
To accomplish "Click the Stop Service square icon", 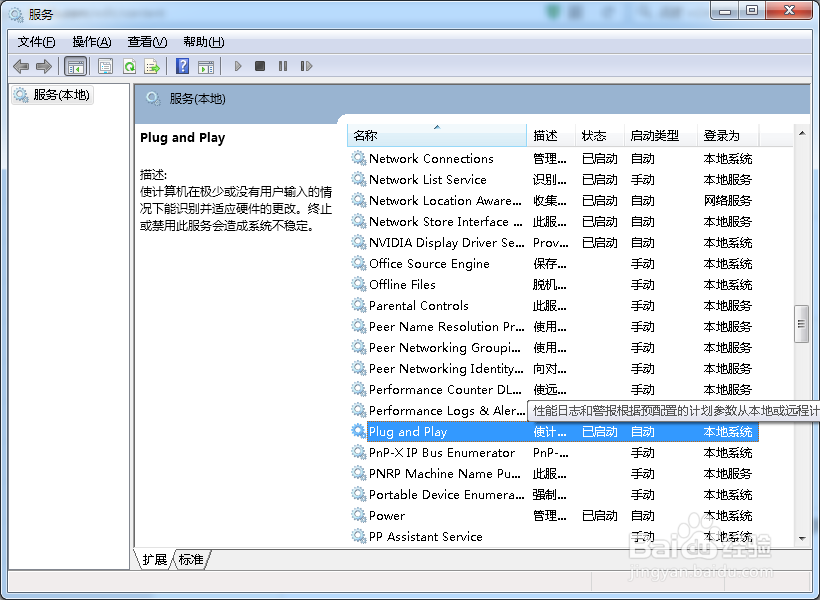I will click(260, 66).
